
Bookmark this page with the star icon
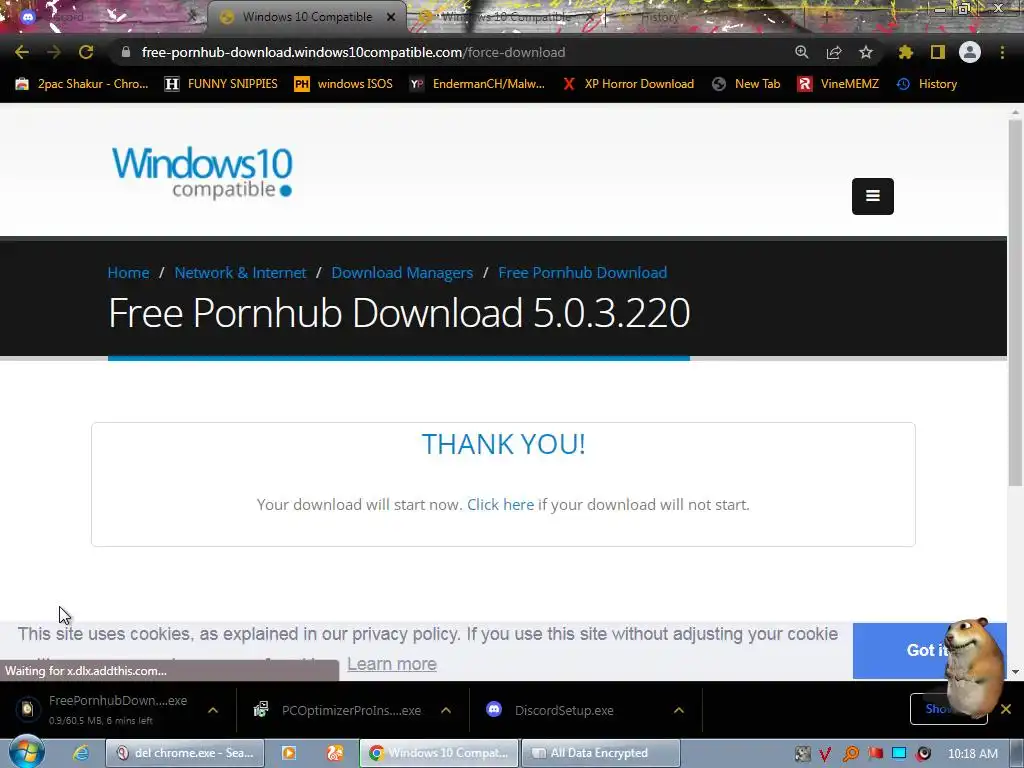(866, 52)
